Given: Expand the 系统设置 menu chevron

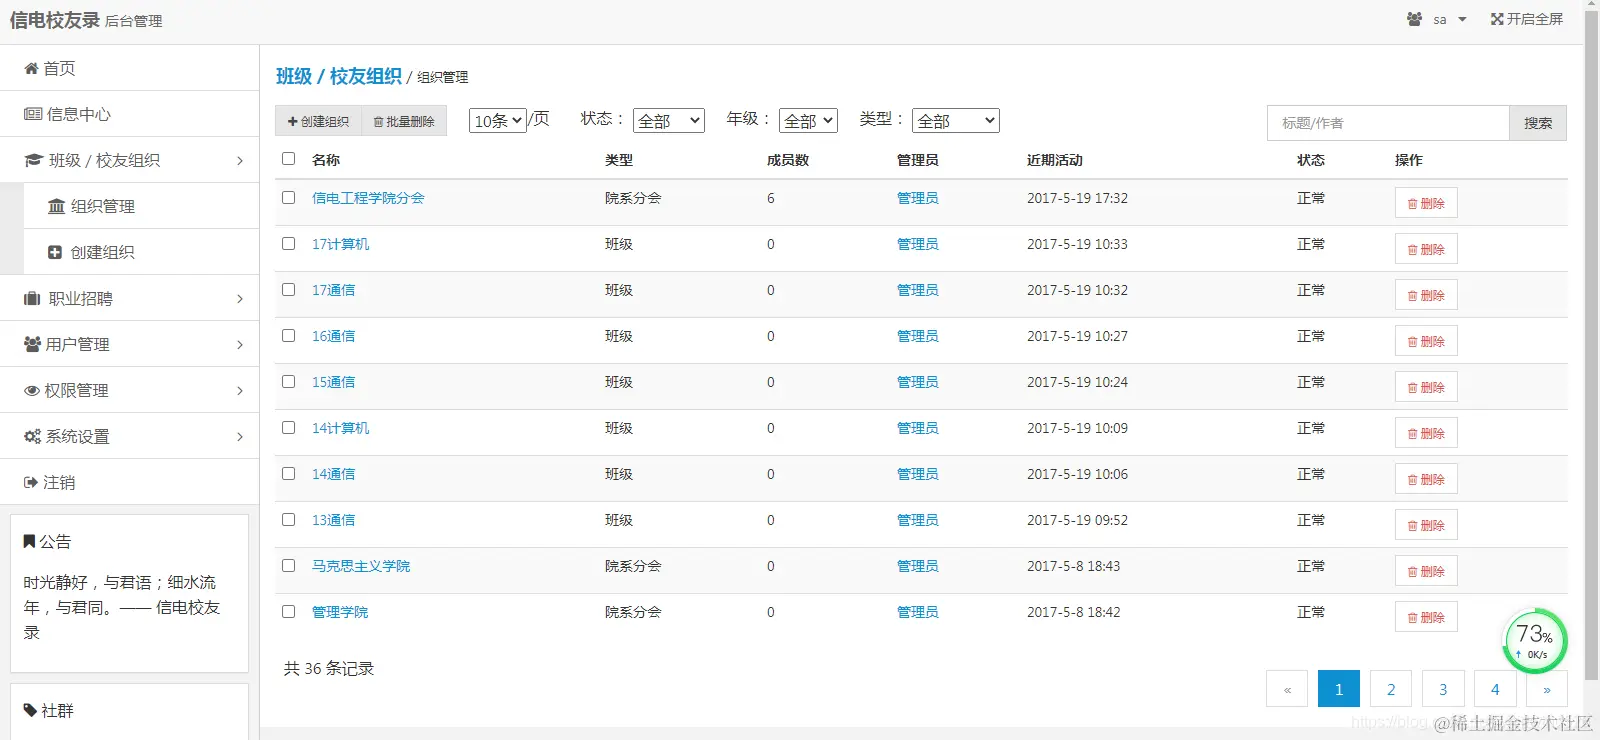Looking at the screenshot, I should pyautogui.click(x=240, y=436).
